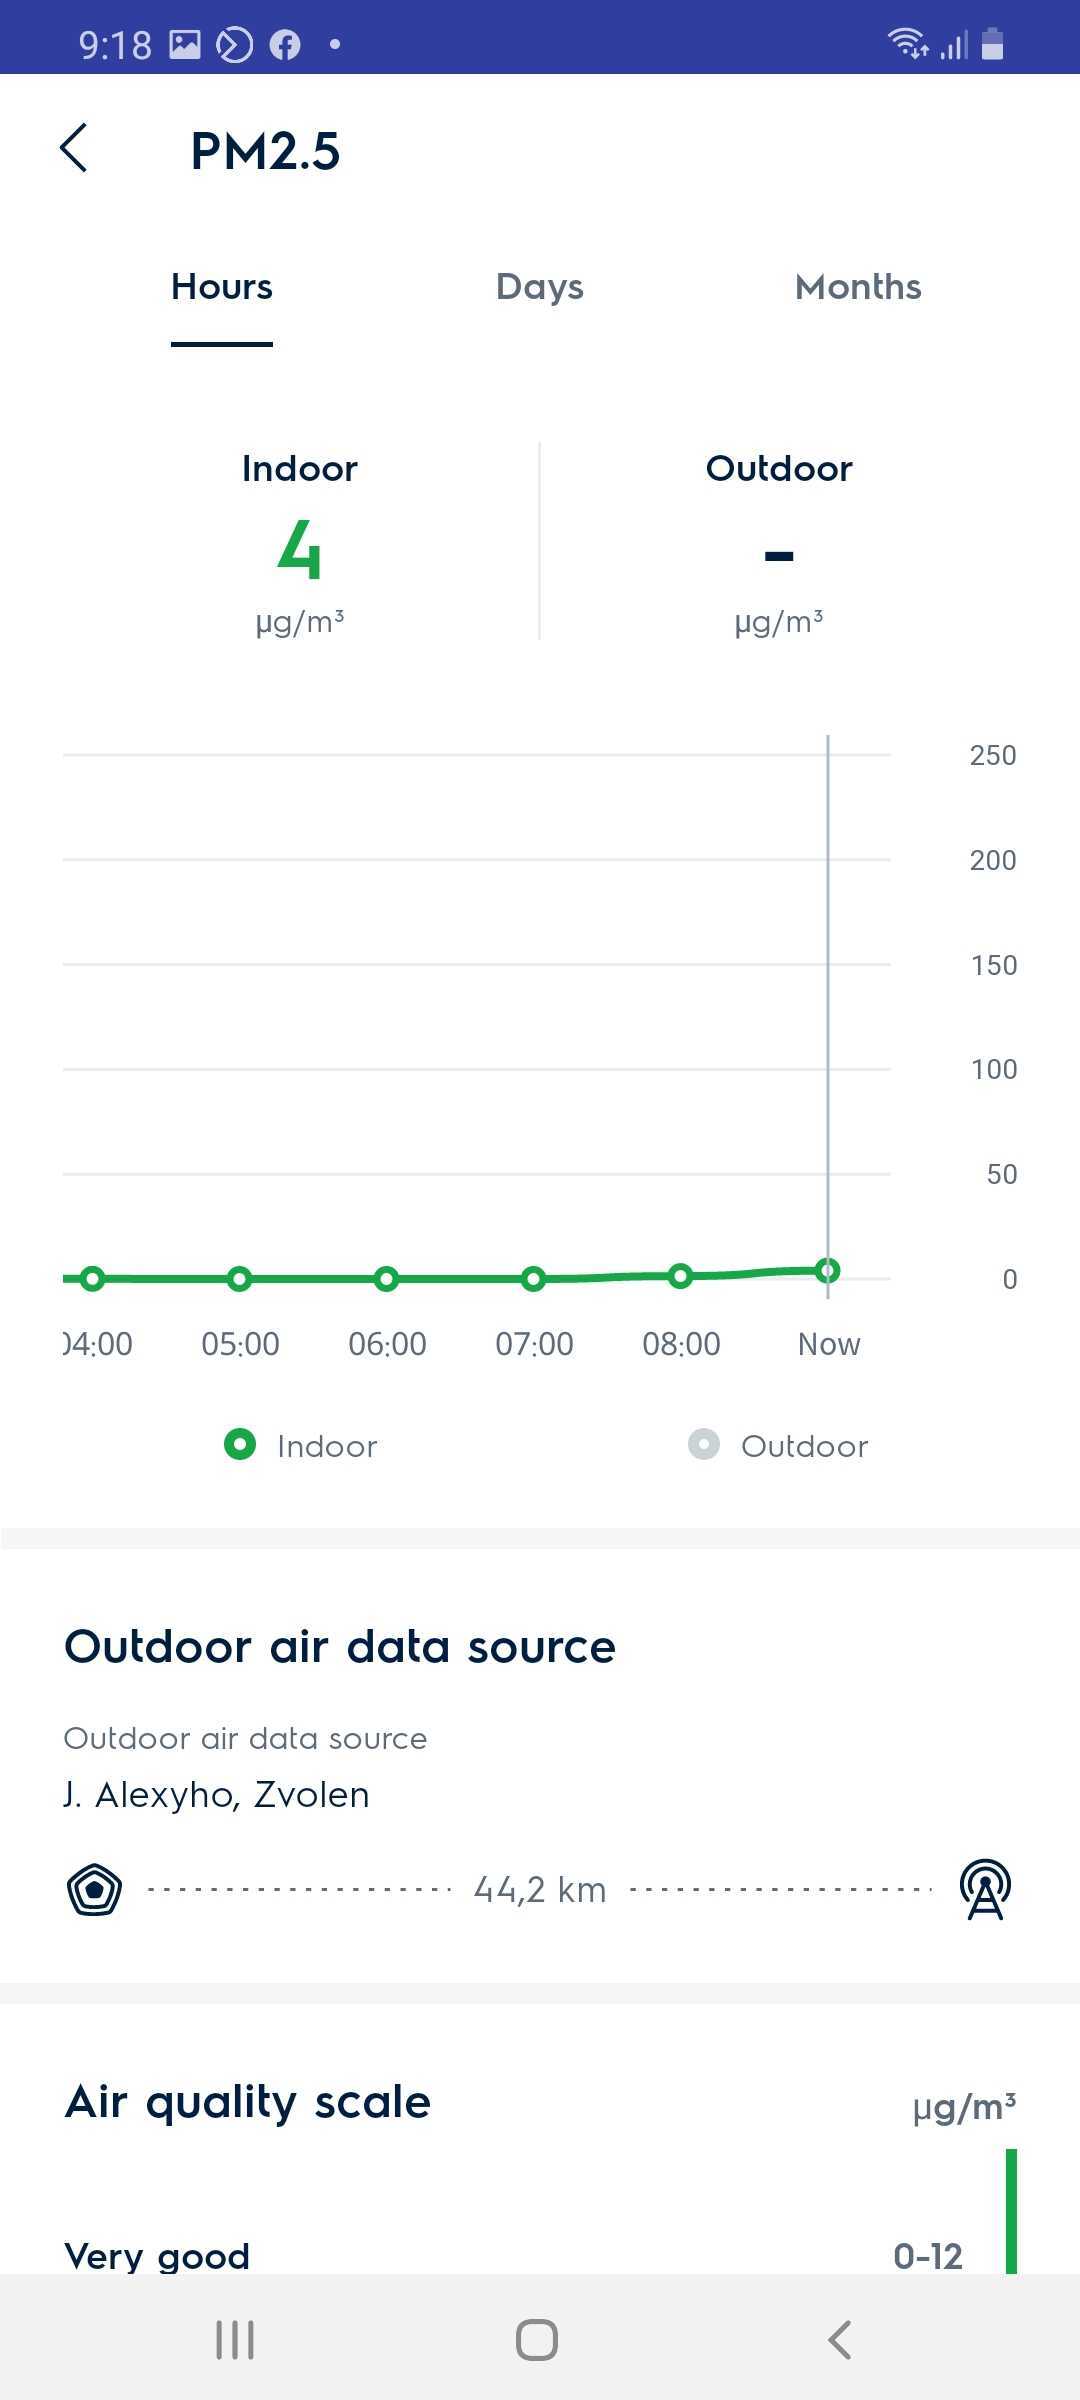Tap the Indoor 4 µg/m³ reading
Screen dimensions: 1080x2400
[x=300, y=550]
